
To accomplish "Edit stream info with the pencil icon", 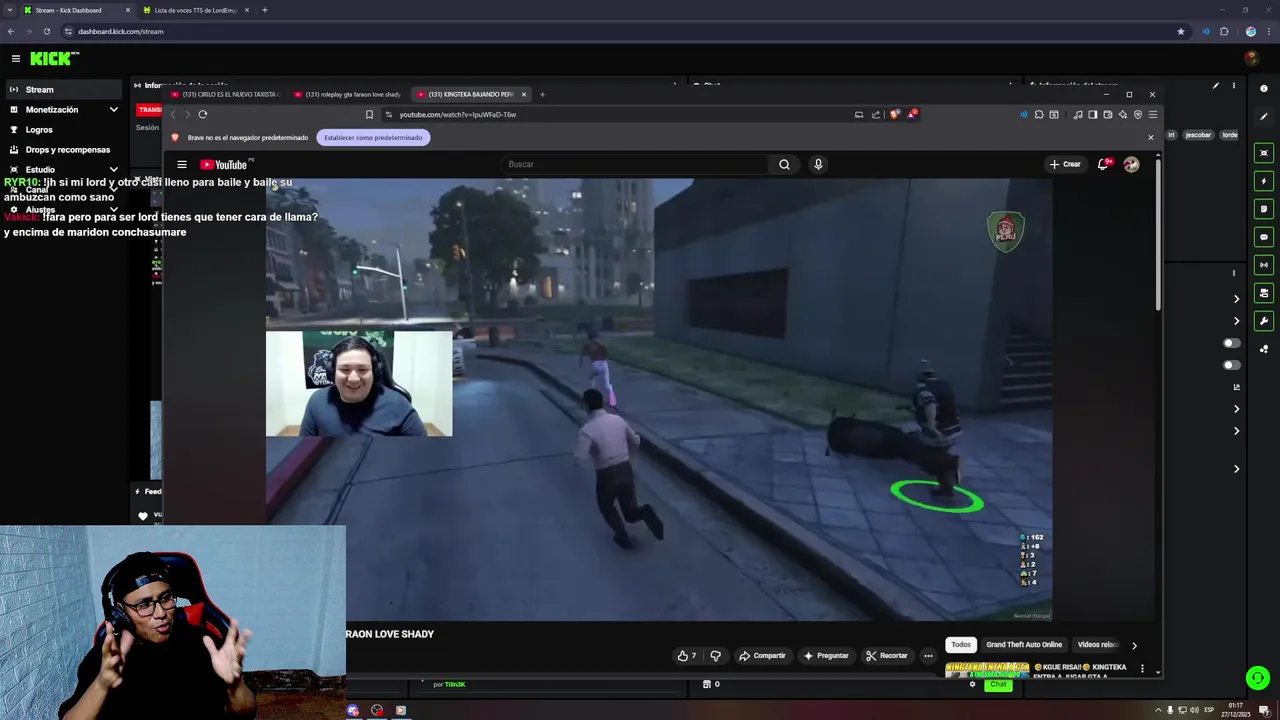I will [1216, 86].
